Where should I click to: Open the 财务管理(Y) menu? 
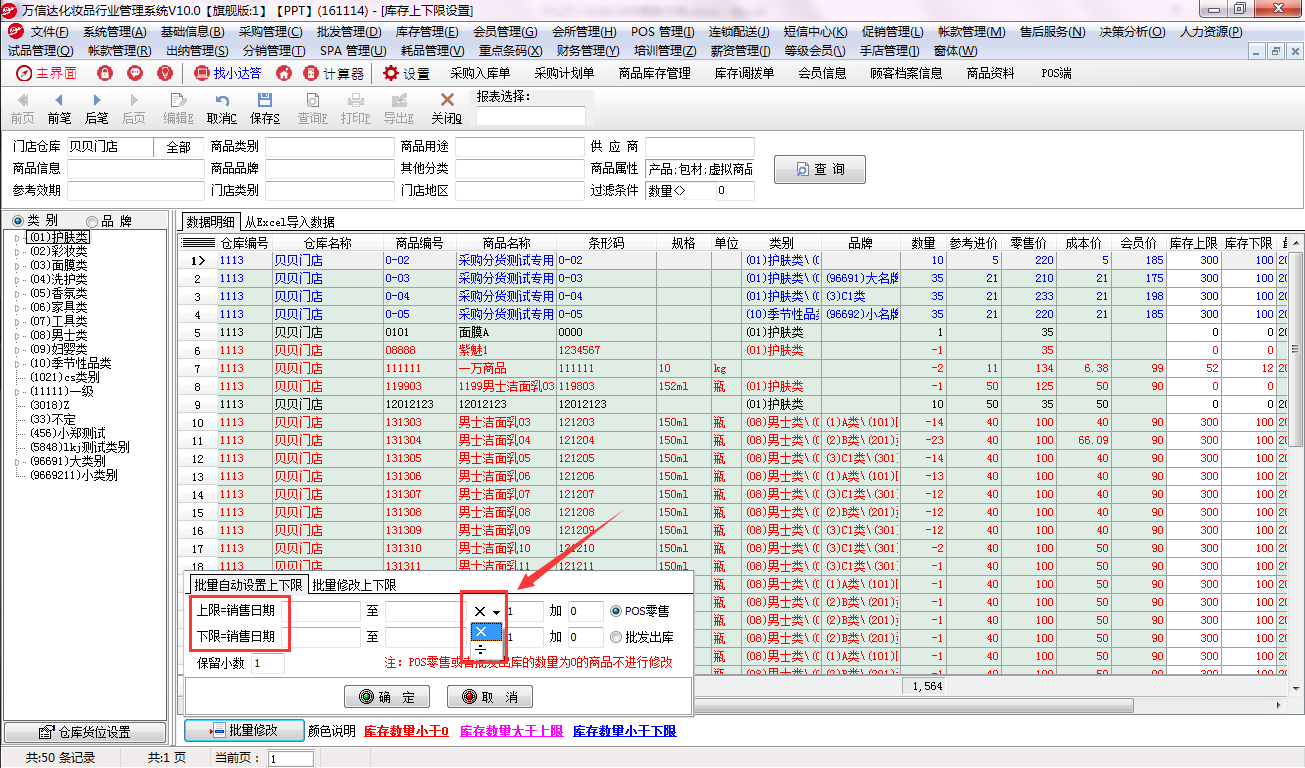(x=588, y=50)
